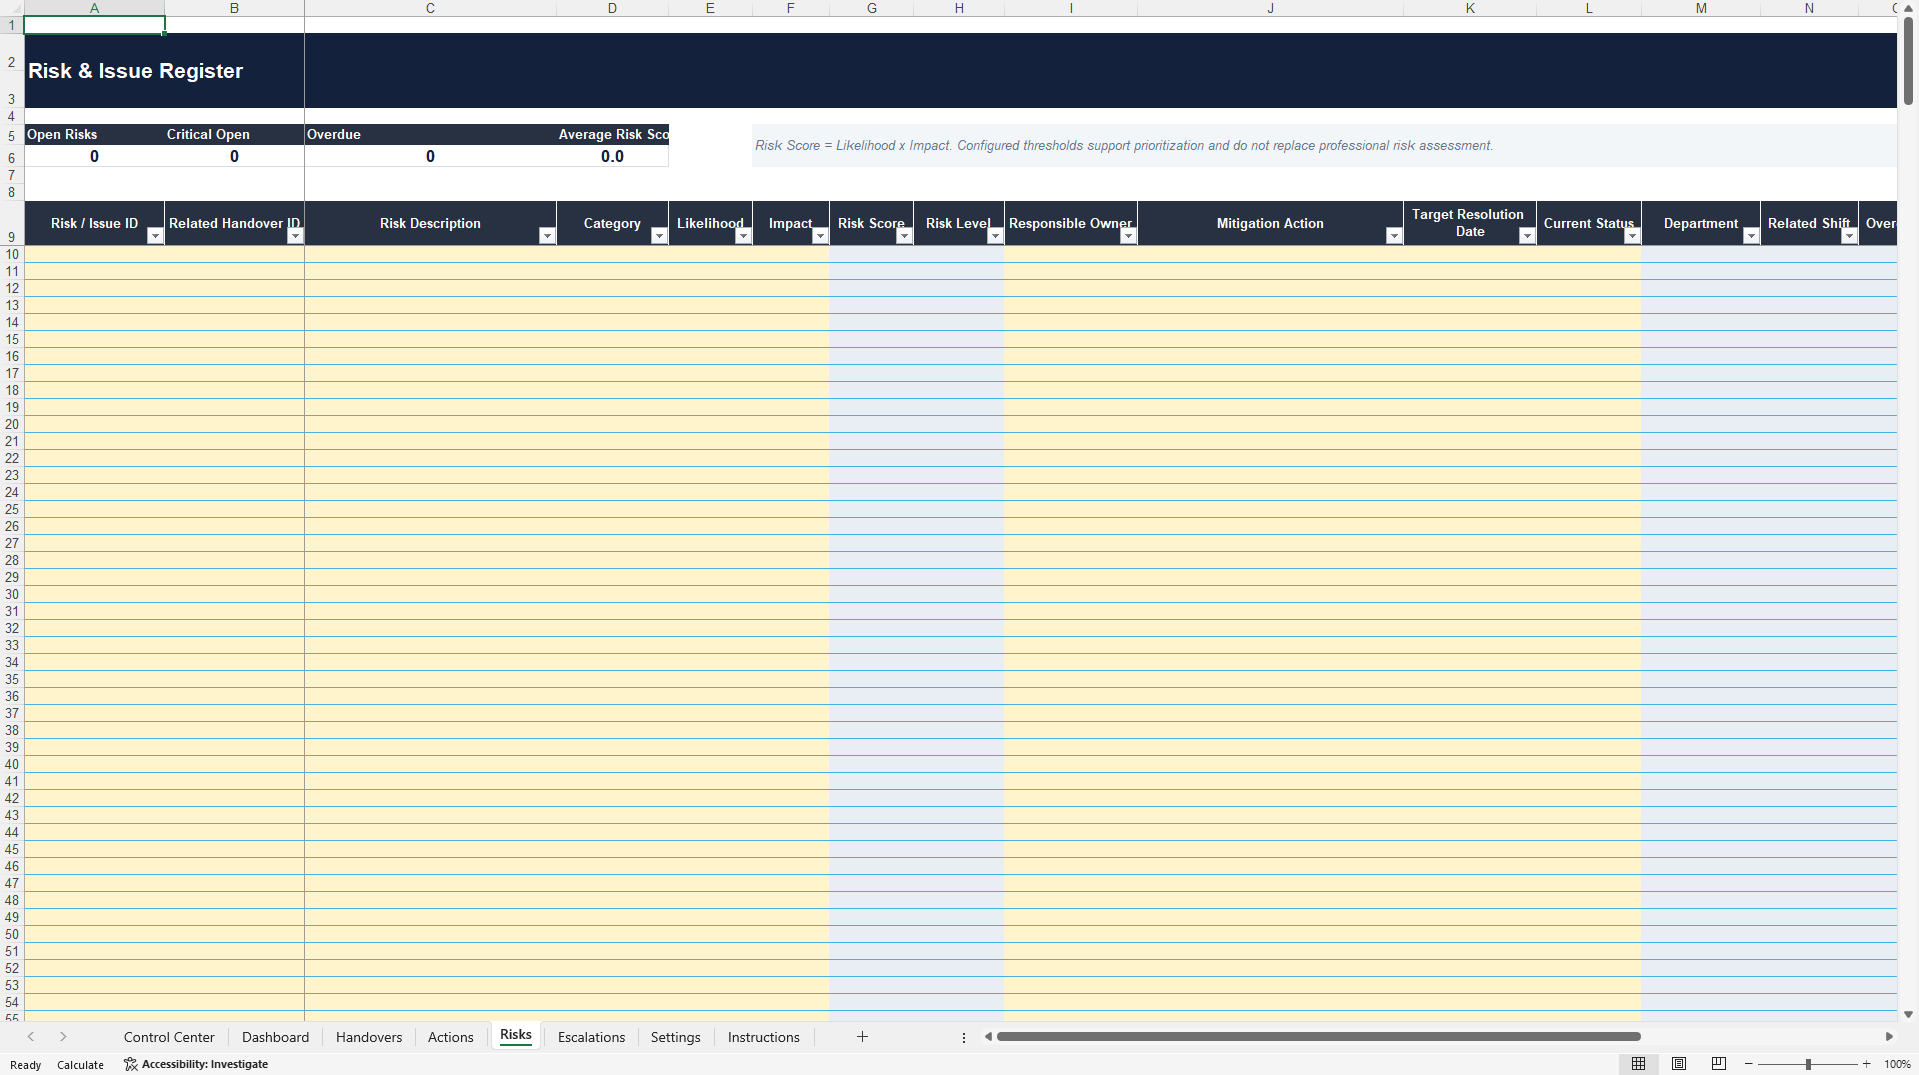The image size is (1919, 1075).
Task: Select Normal view icon in status bar
Action: (1638, 1064)
